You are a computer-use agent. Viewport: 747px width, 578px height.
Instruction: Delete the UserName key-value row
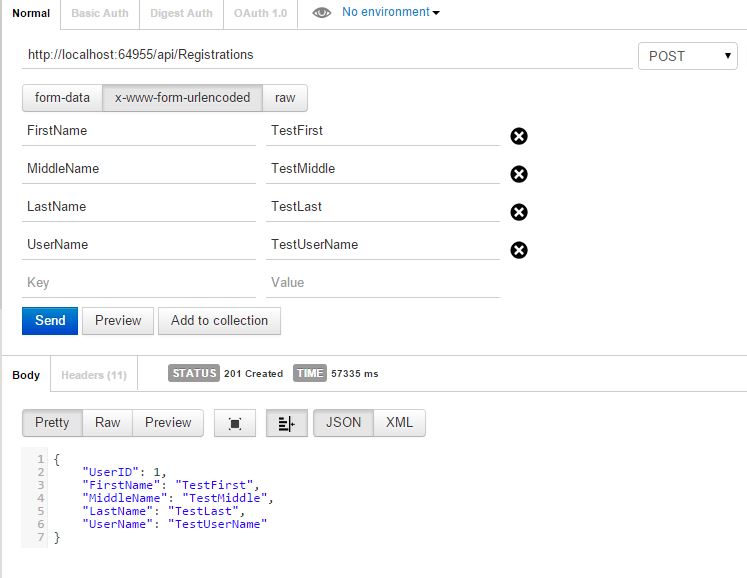[x=519, y=250]
